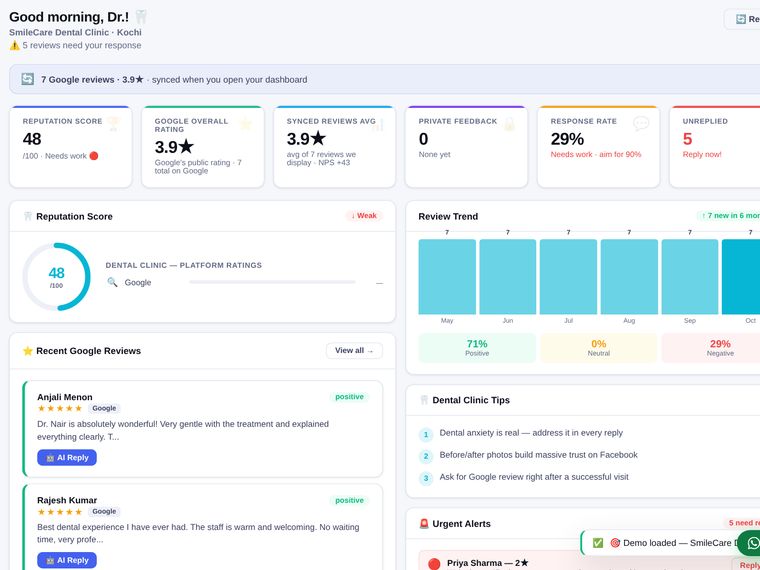Click 'Dental anxiety is real' tip text
The image size is (760, 570).
click(531, 433)
